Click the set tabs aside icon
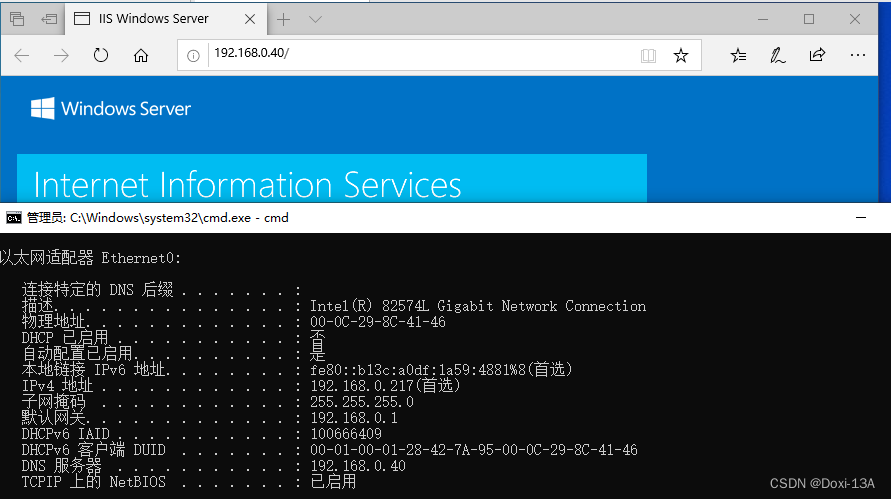The height and width of the screenshot is (499, 891). pos(49,19)
